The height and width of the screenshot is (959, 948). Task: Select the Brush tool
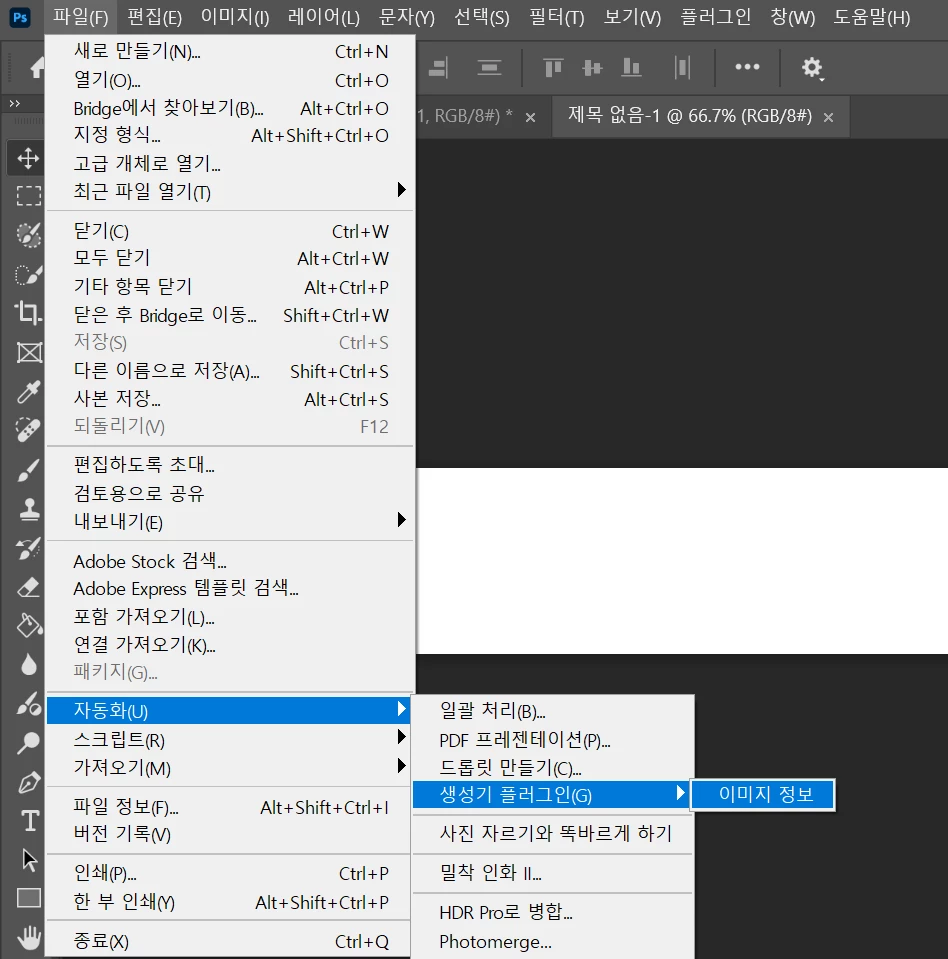[28, 470]
